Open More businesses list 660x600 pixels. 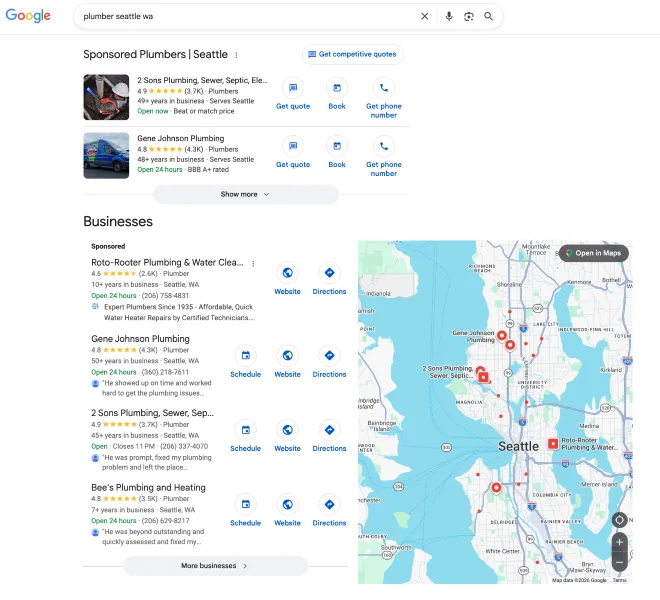point(215,566)
